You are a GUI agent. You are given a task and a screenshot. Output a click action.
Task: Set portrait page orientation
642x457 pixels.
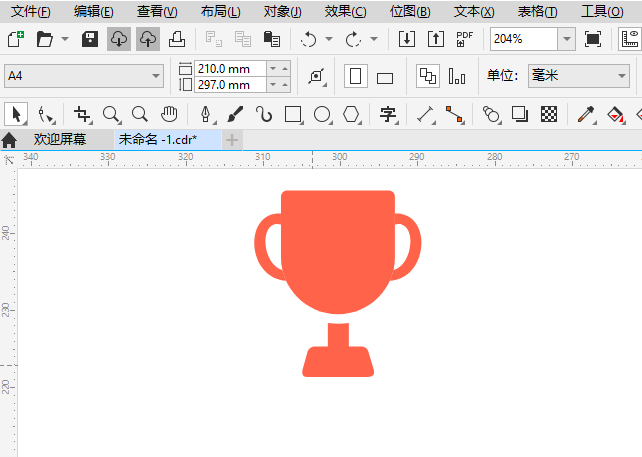[355, 76]
